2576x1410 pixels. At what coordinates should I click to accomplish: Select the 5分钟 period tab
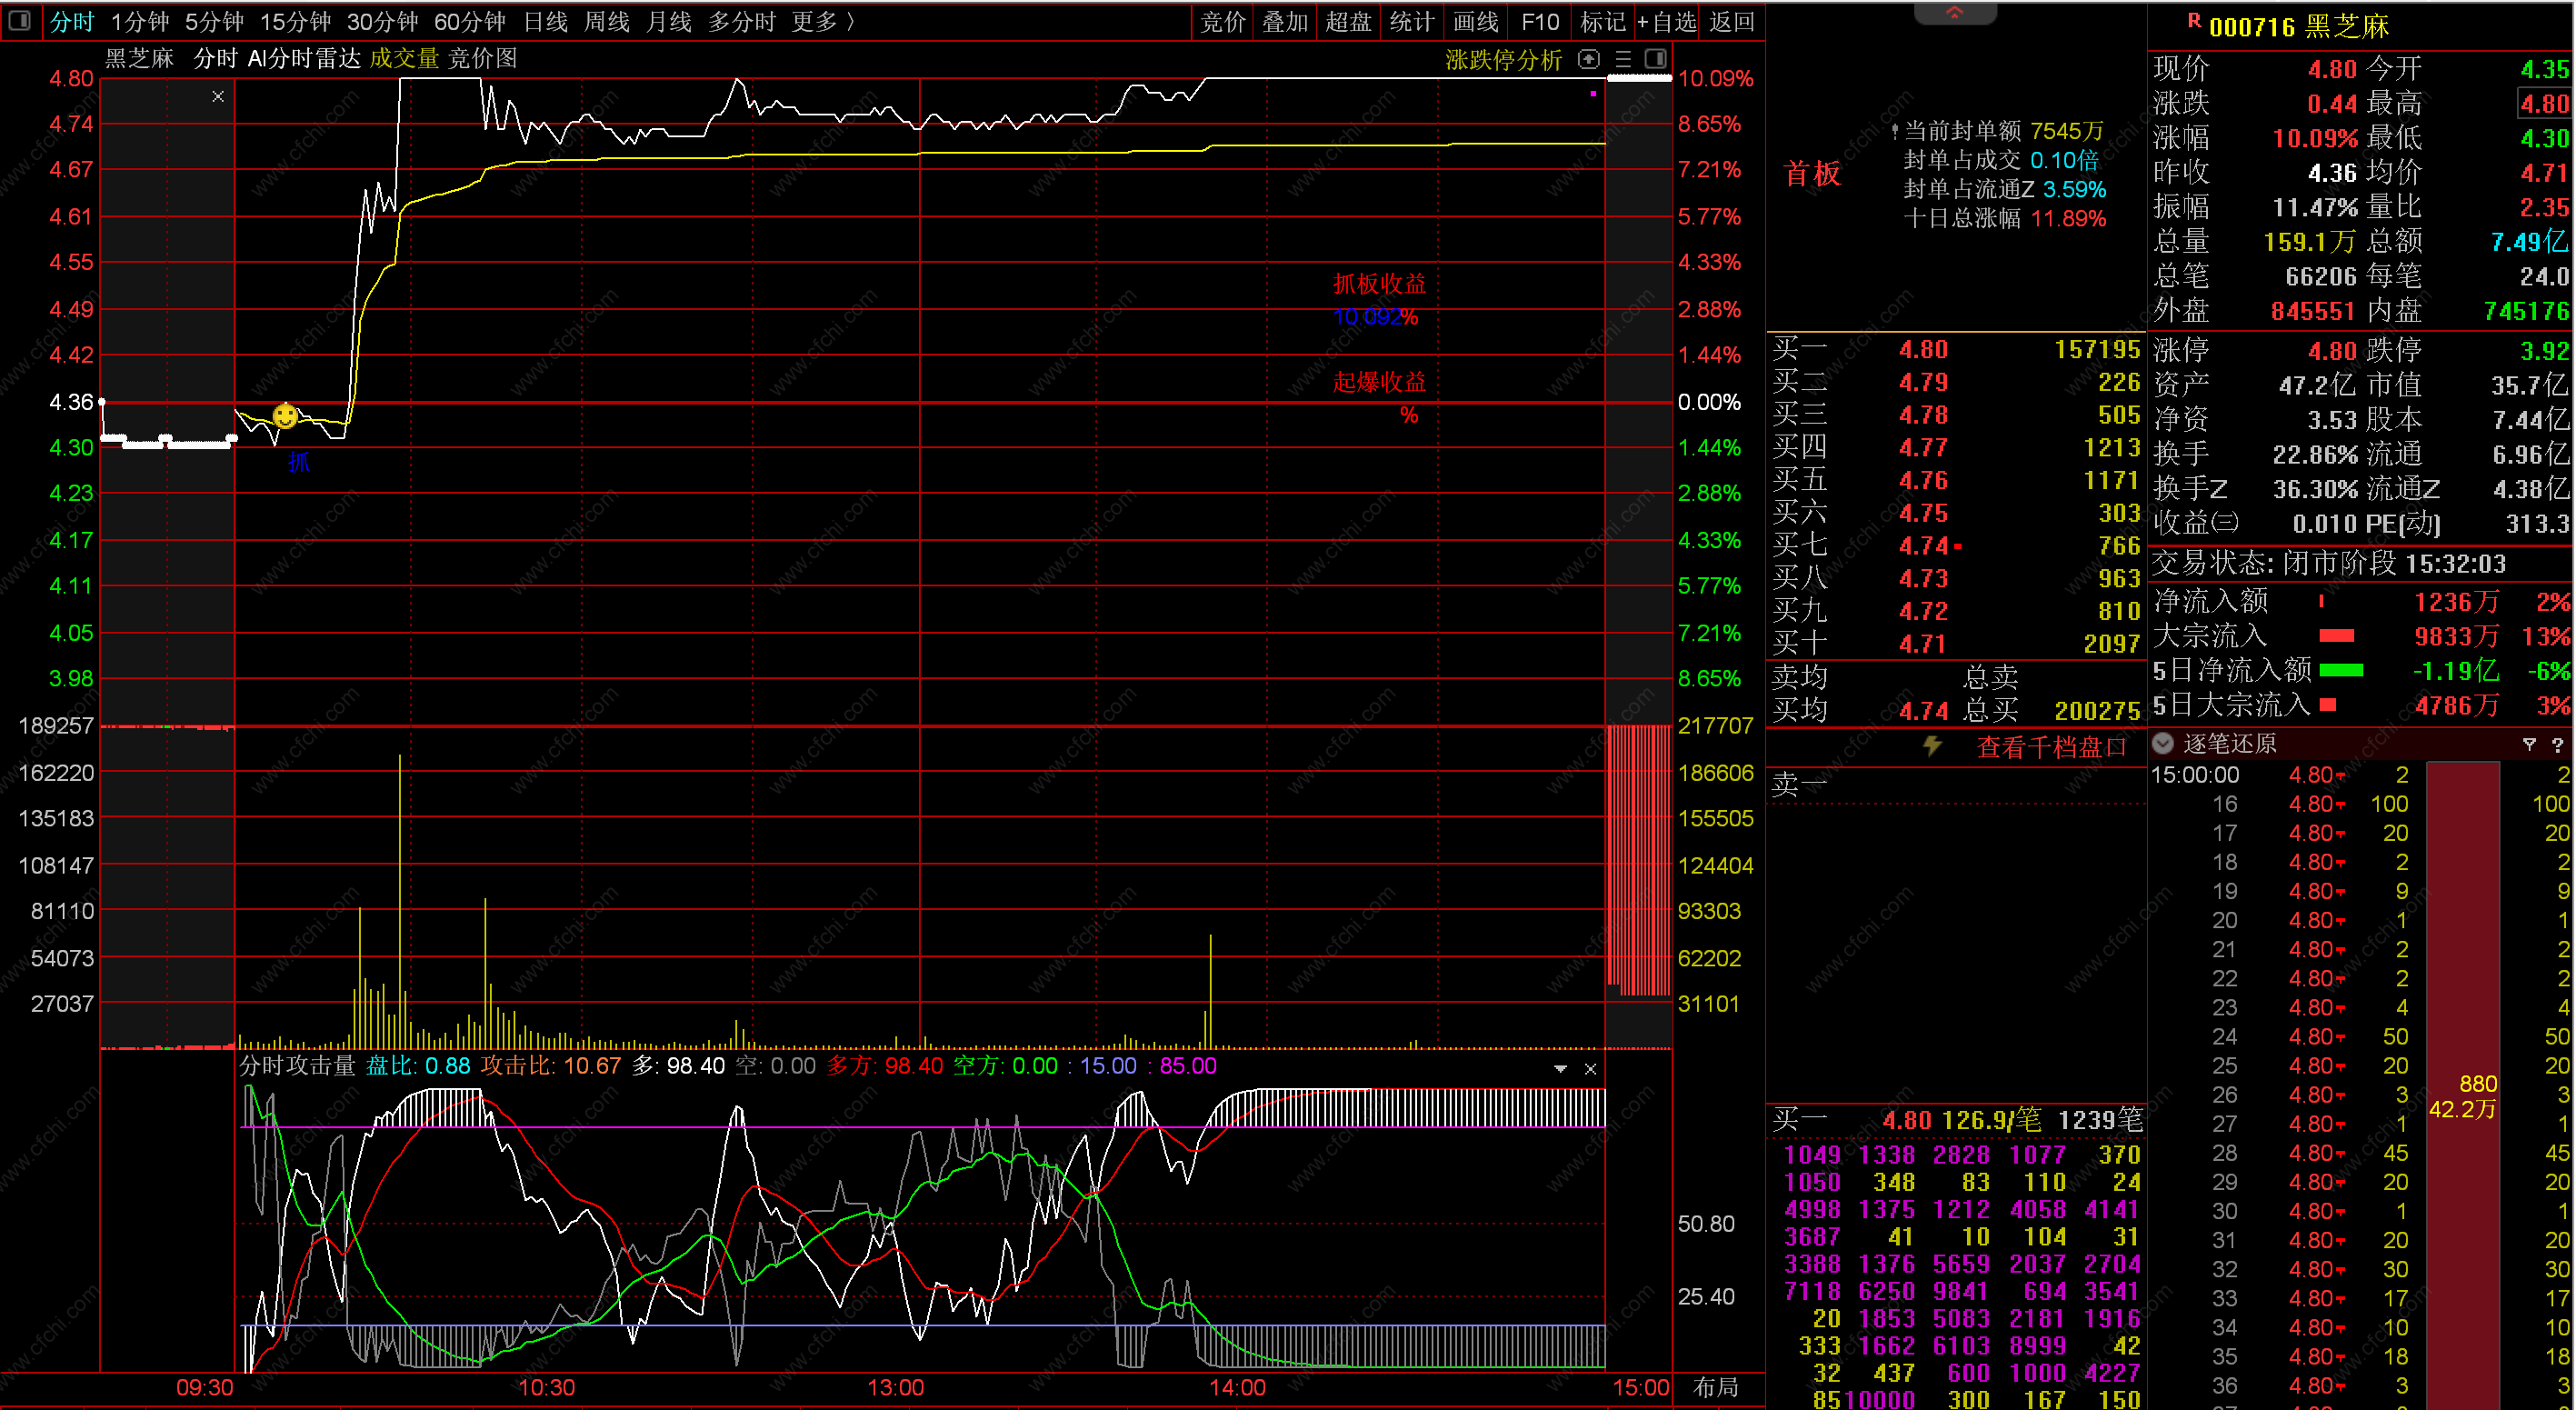pos(214,22)
